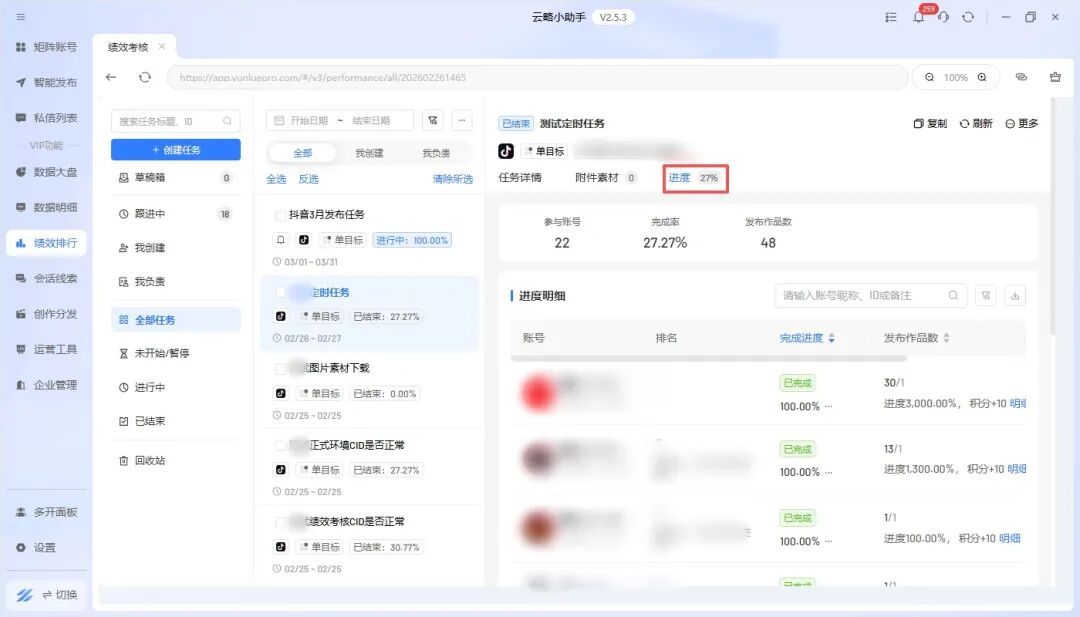This screenshot has width=1080, height=617.
Task: Click the 创建任务 button
Action: (176, 149)
